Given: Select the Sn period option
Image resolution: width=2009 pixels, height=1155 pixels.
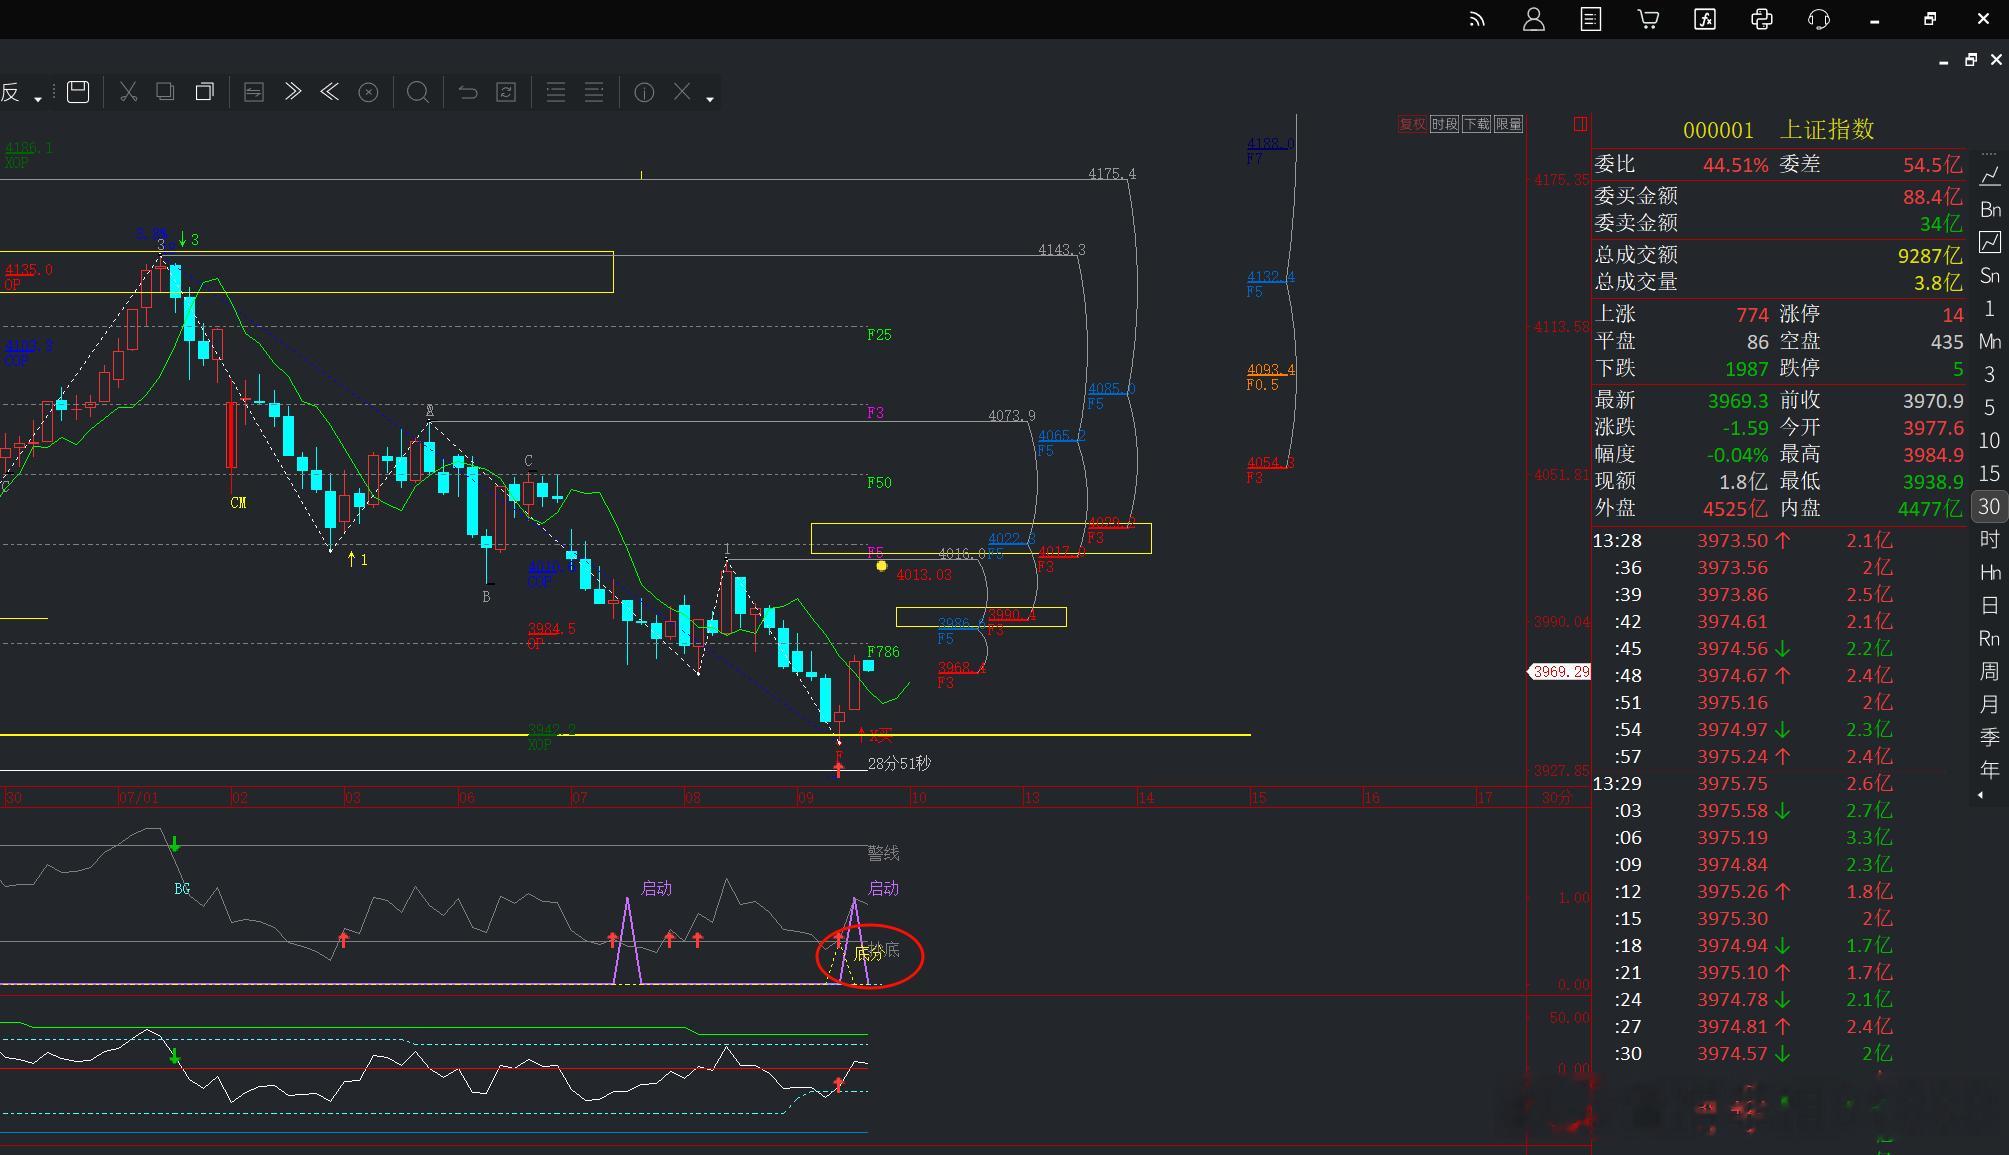Looking at the screenshot, I should [x=1990, y=276].
